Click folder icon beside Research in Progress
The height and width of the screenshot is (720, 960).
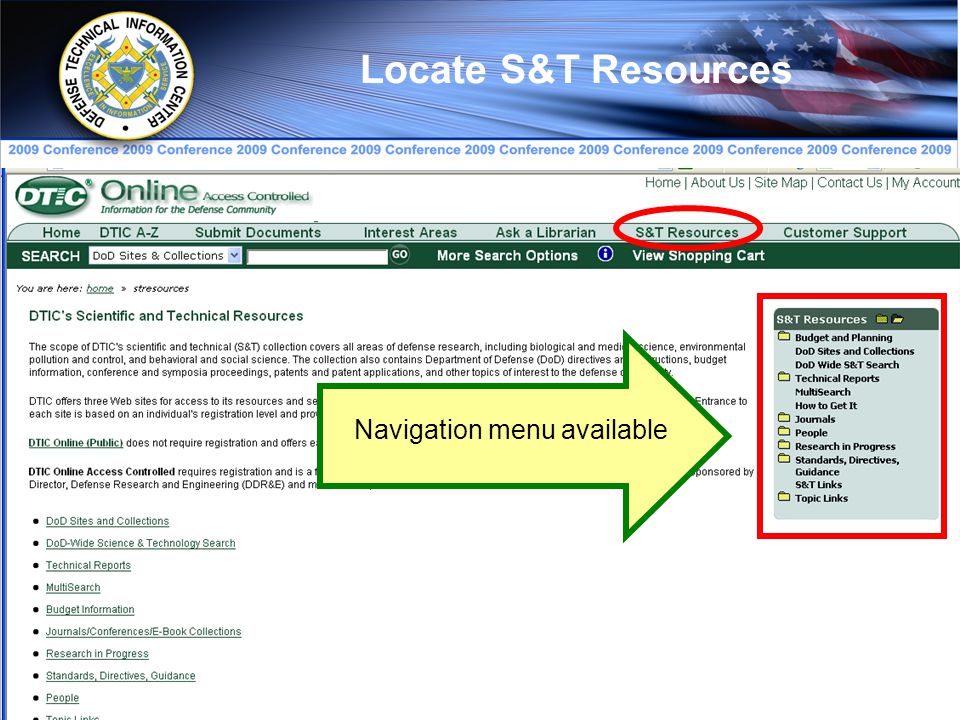pyautogui.click(x=784, y=445)
